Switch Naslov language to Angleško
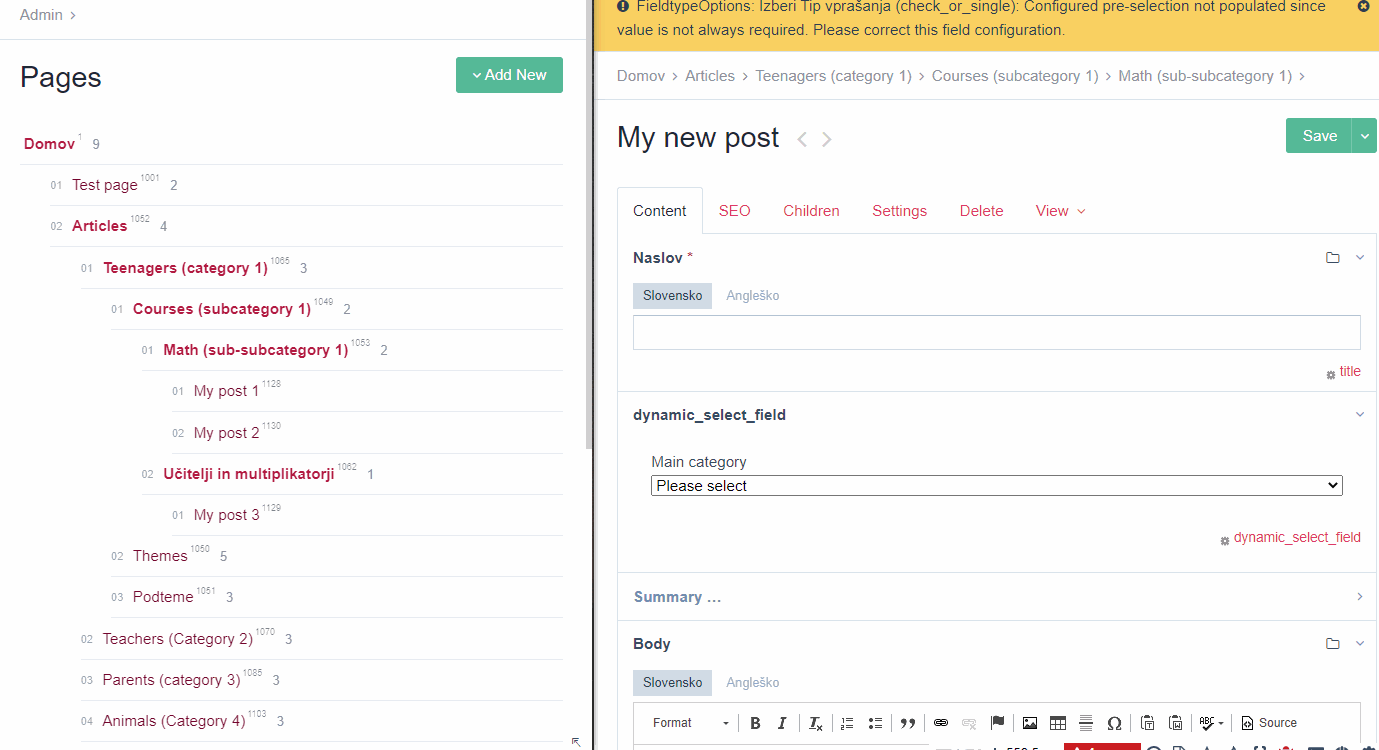Image resolution: width=1379 pixels, height=750 pixels. tap(752, 295)
